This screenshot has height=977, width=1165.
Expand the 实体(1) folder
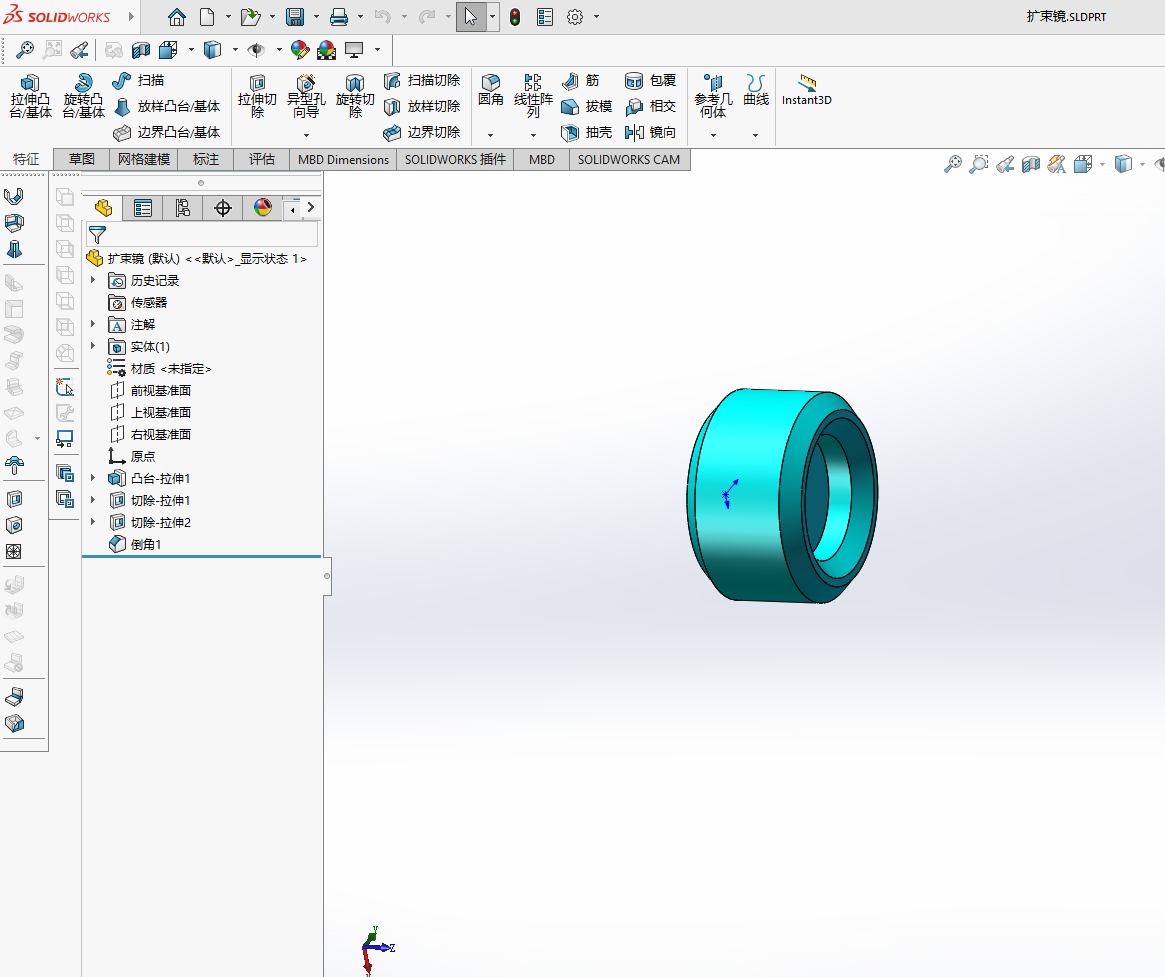tap(93, 345)
